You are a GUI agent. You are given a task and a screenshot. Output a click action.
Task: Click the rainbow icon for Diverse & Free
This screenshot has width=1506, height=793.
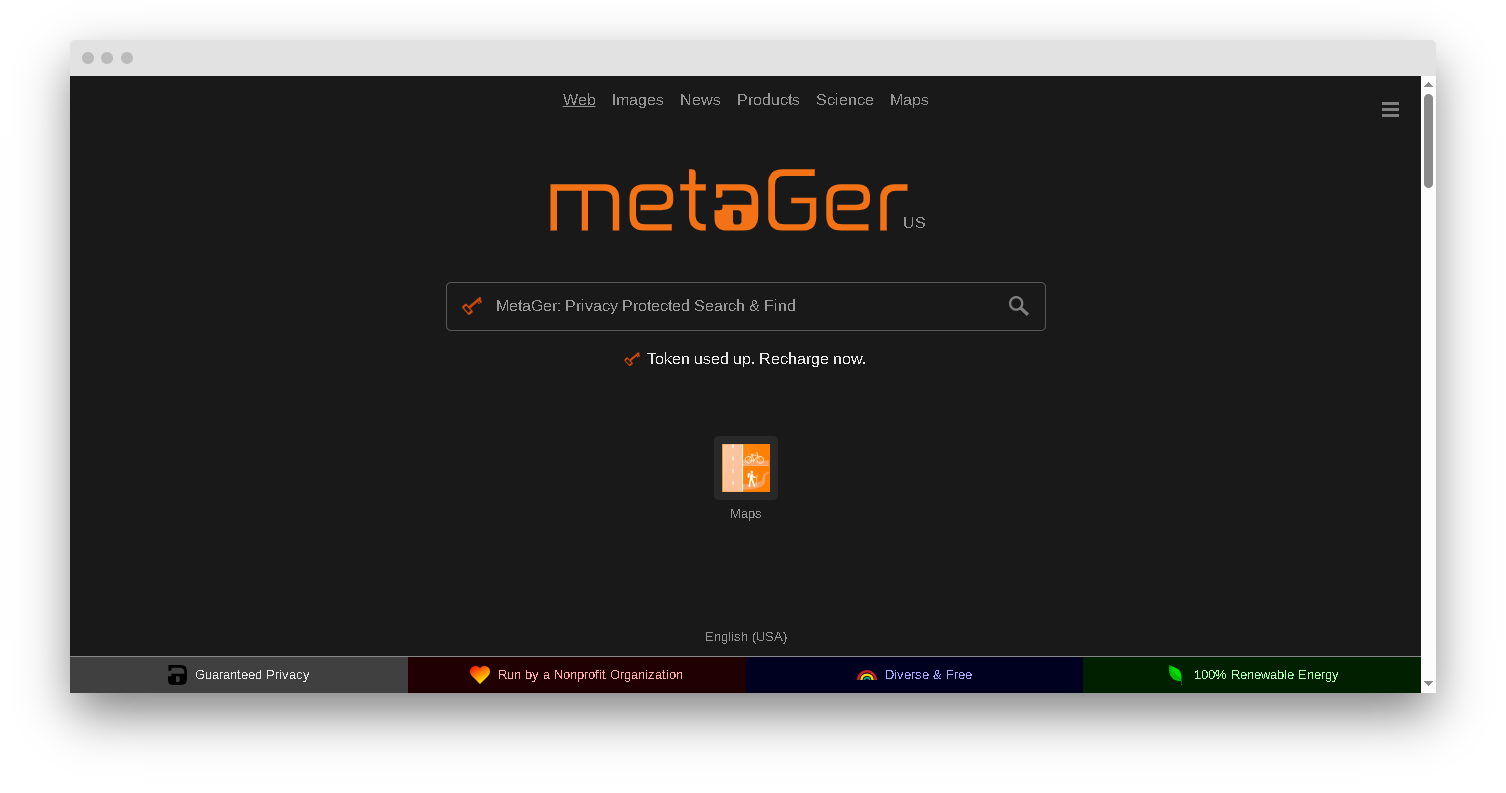point(867,675)
